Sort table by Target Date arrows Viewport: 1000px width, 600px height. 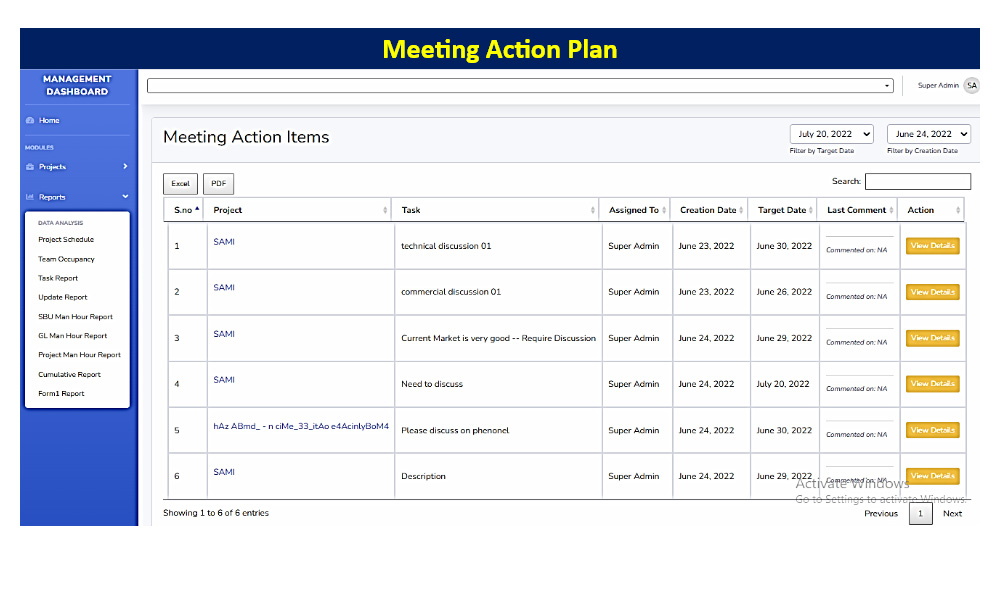[x=811, y=210]
